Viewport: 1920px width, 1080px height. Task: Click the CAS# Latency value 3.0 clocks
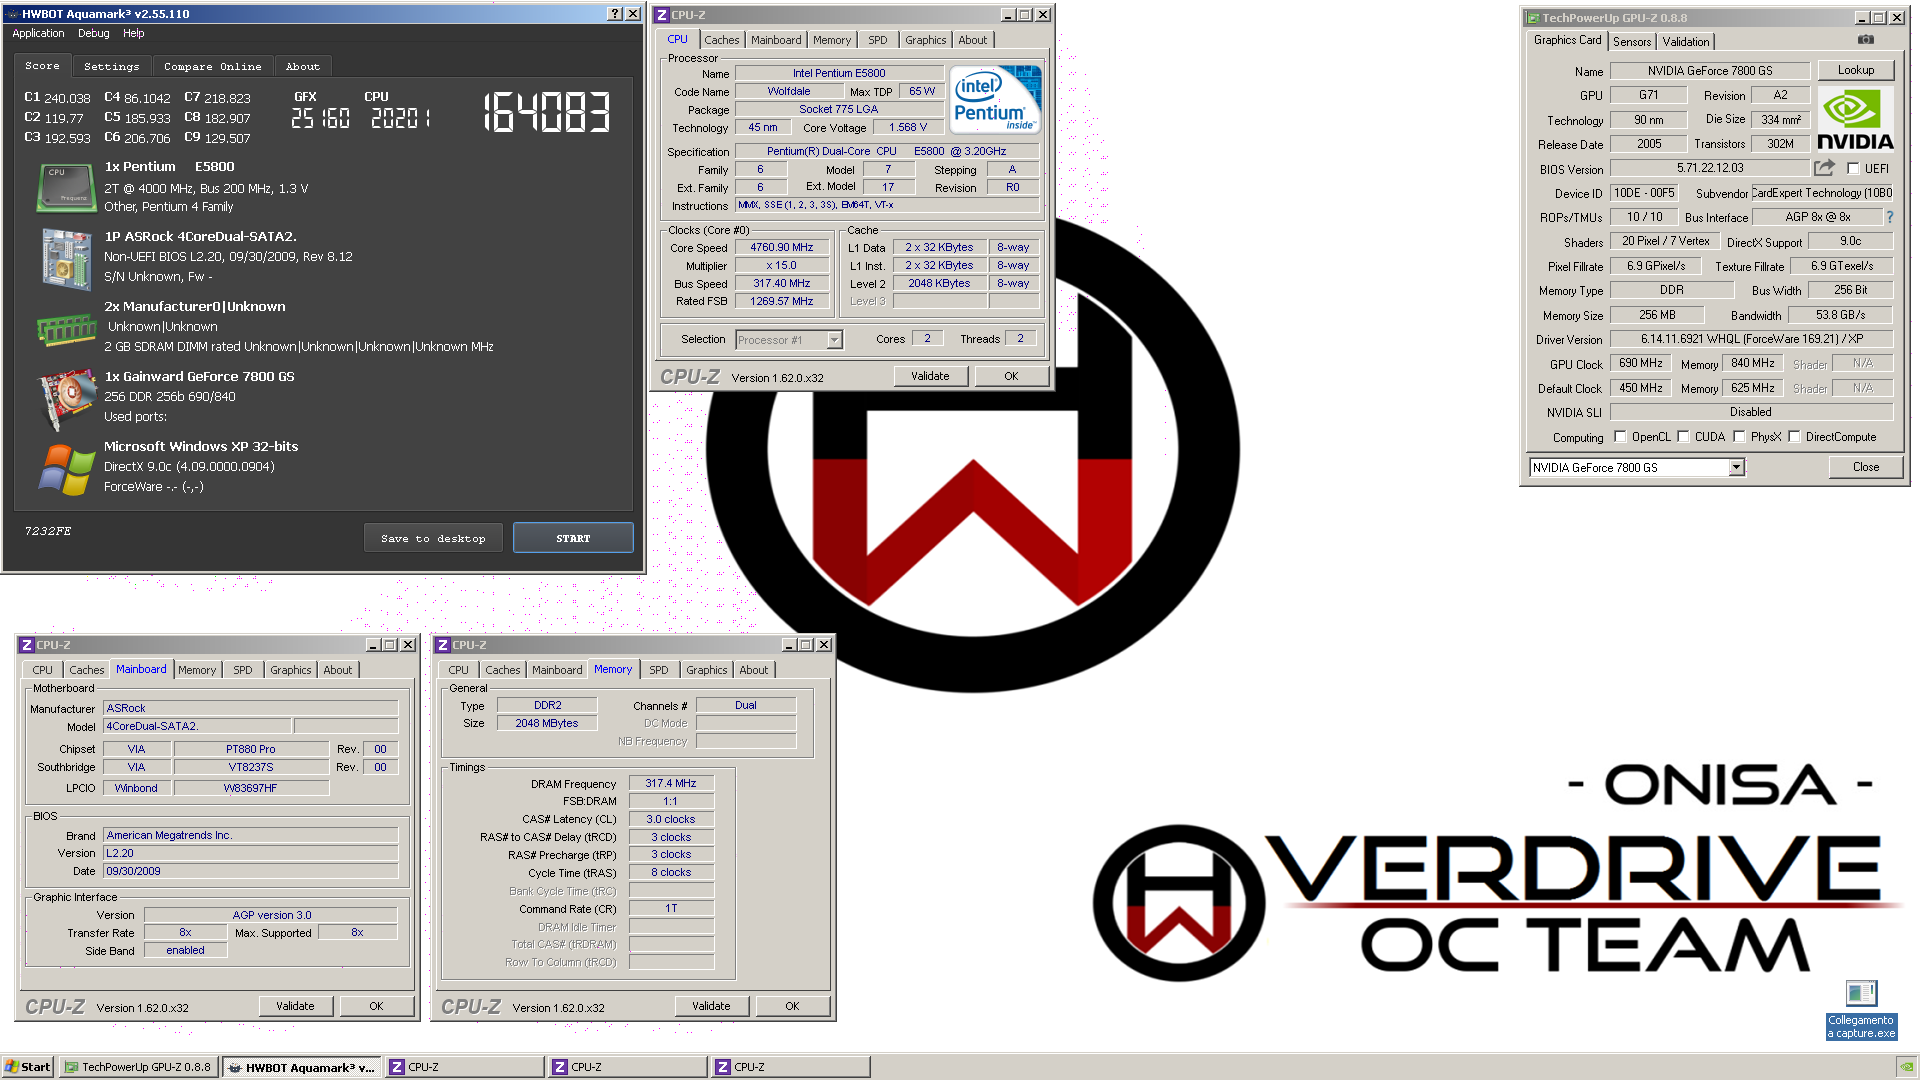671,819
